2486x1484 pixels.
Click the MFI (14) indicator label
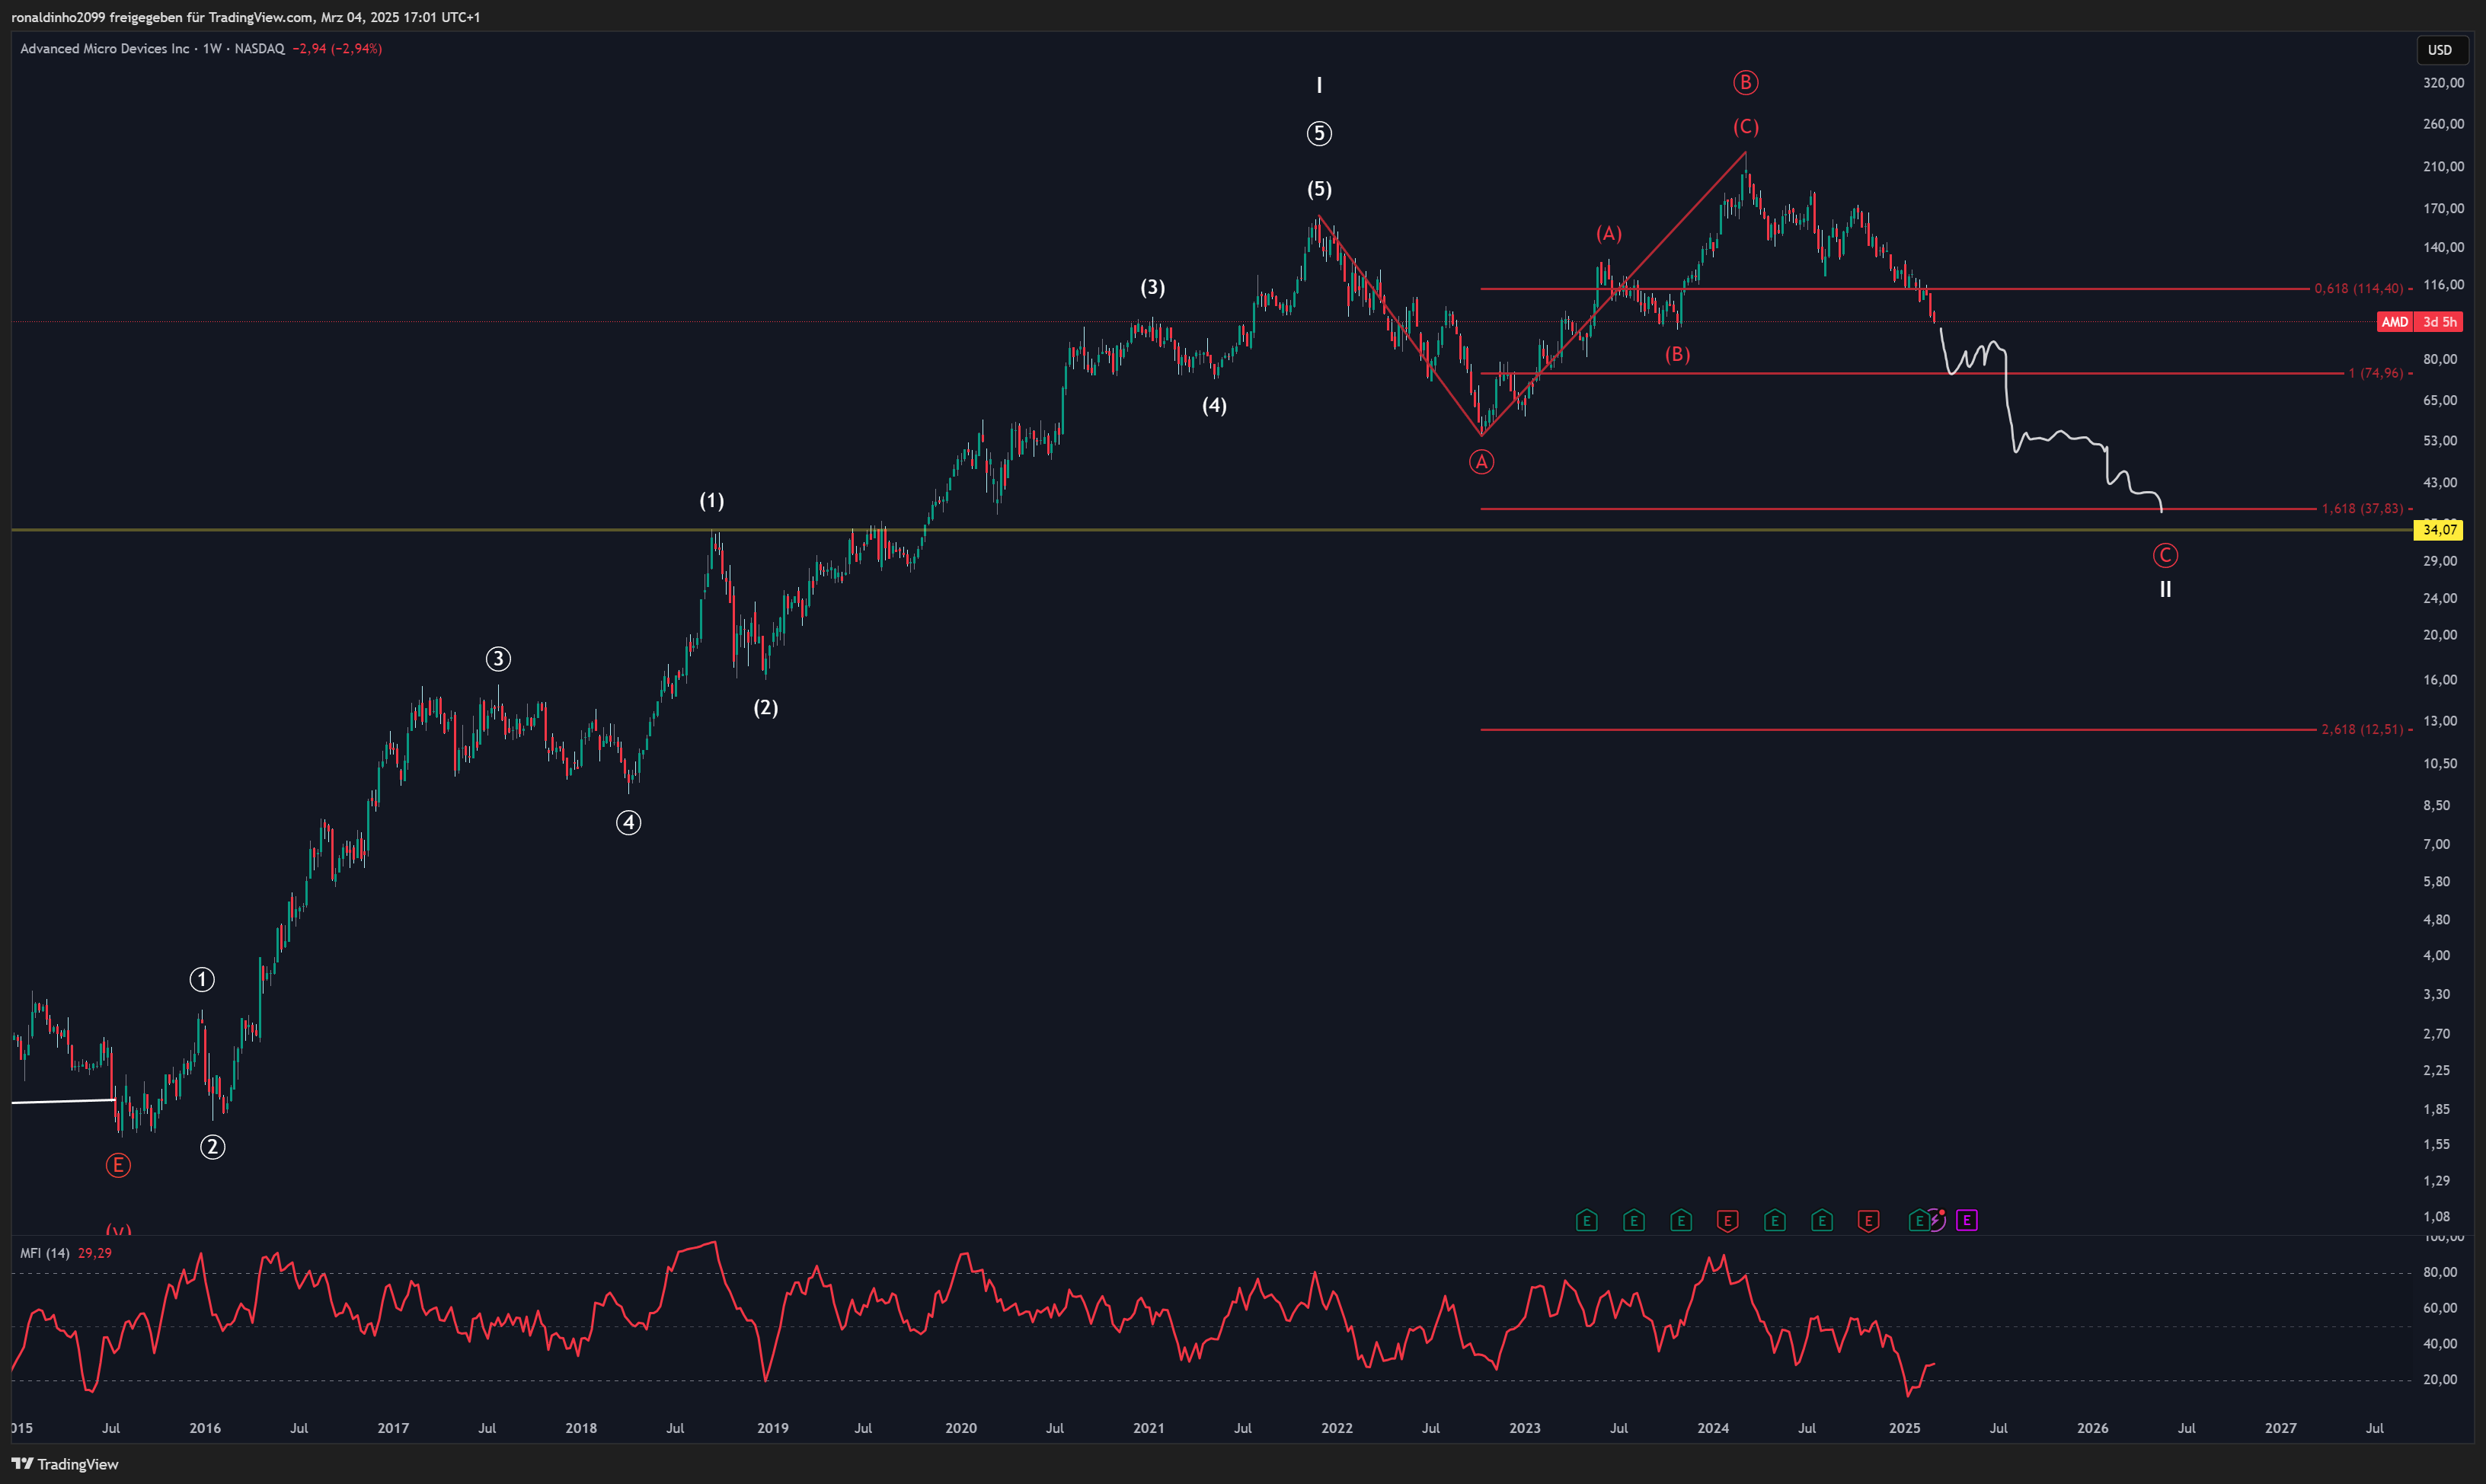[x=45, y=1253]
